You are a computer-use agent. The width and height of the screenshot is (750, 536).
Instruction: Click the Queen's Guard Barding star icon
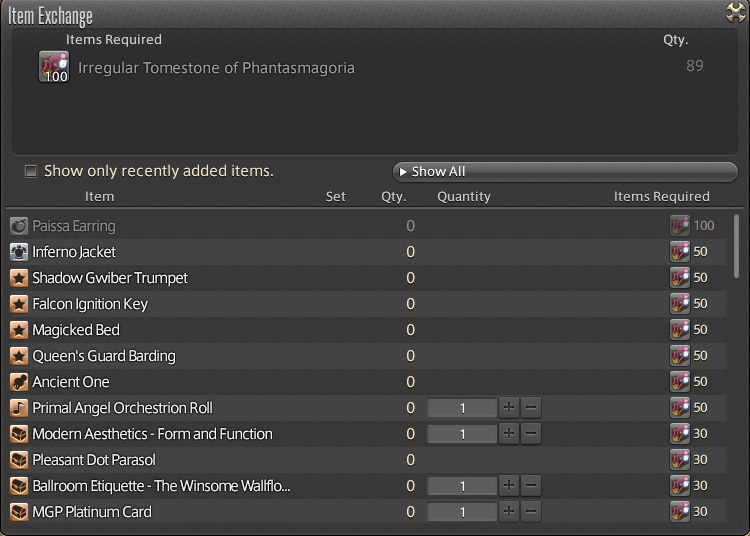pyautogui.click(x=19, y=356)
